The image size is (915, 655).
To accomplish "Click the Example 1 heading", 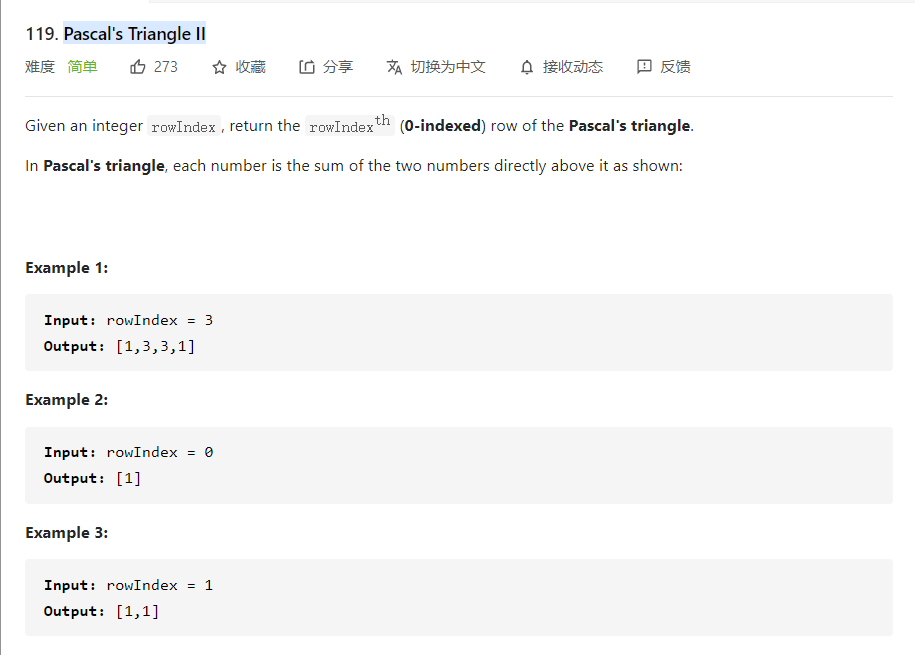I will coord(67,268).
